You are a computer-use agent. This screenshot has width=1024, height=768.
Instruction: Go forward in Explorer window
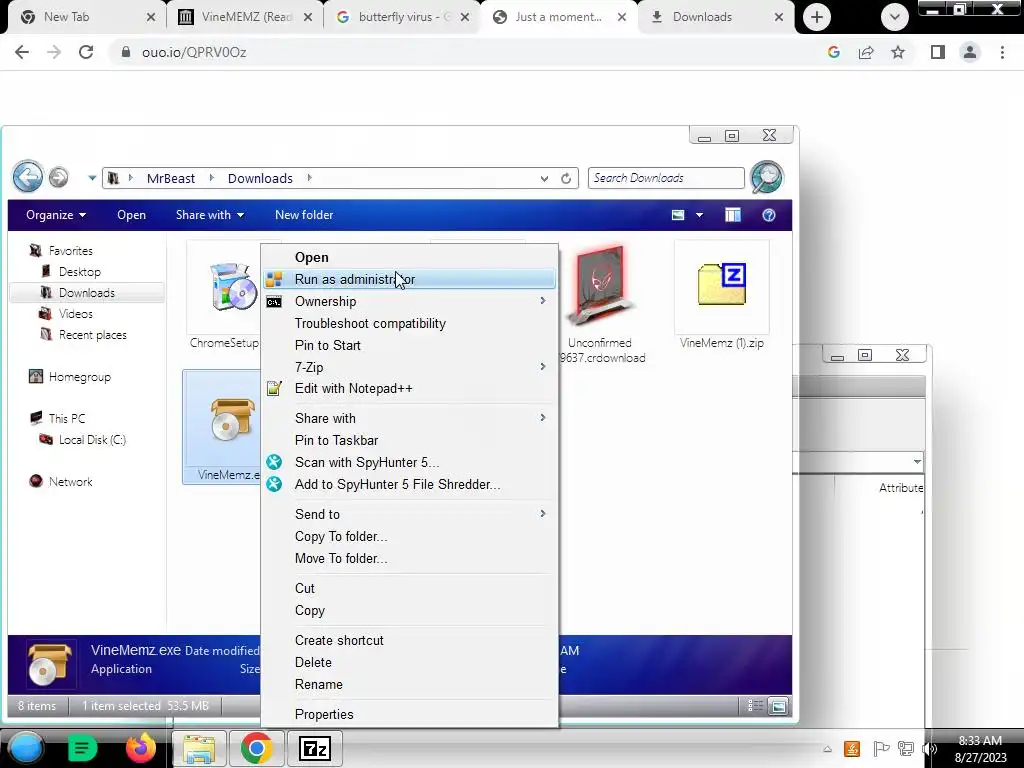pos(59,177)
